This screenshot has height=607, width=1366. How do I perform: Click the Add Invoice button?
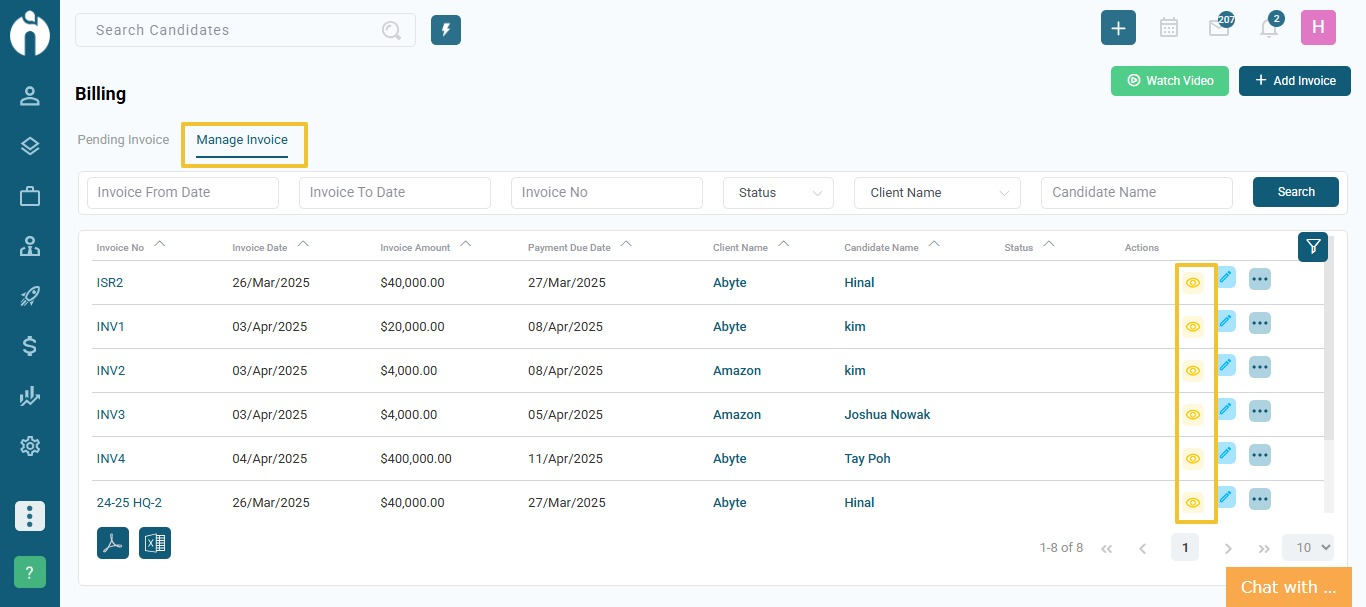[1295, 81]
